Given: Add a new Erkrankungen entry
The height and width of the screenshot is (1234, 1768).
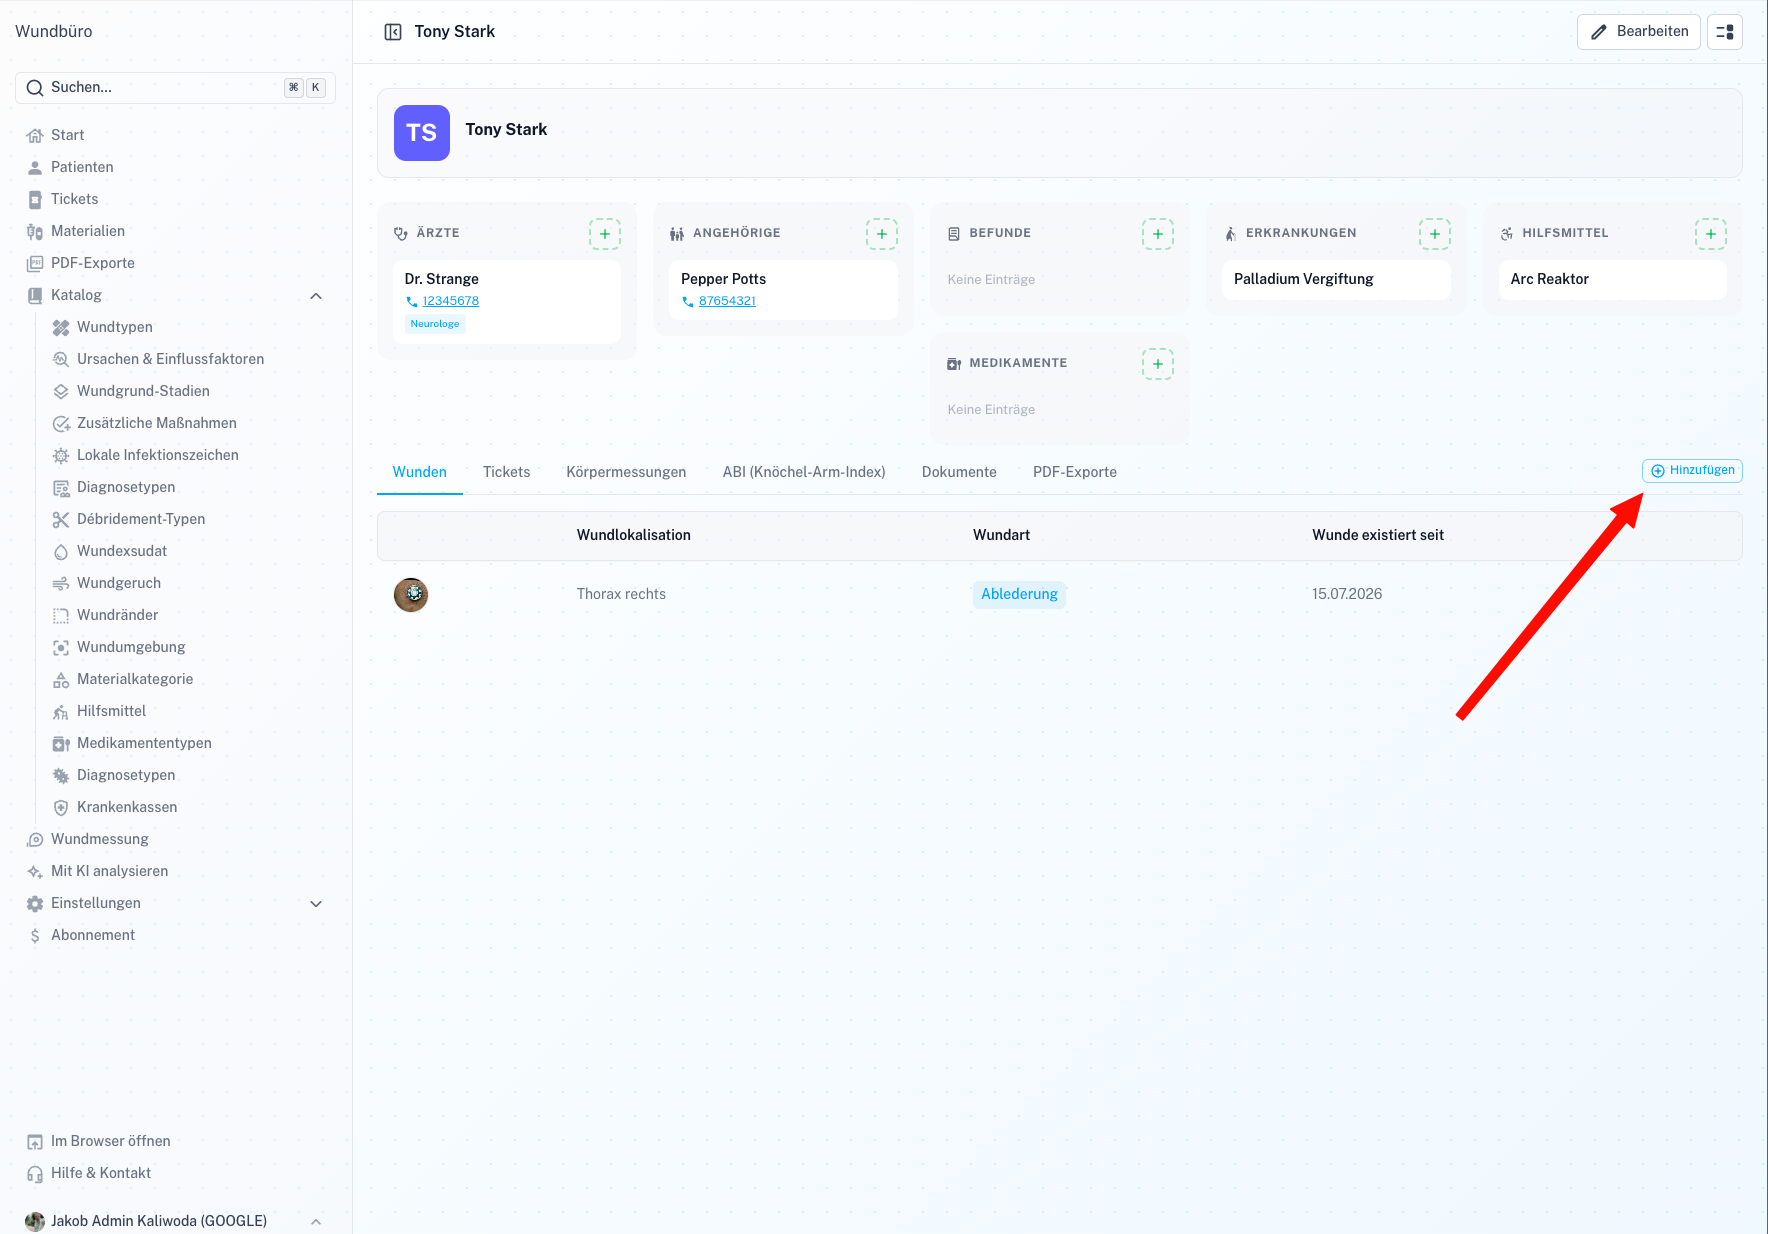Looking at the screenshot, I should coord(1435,234).
